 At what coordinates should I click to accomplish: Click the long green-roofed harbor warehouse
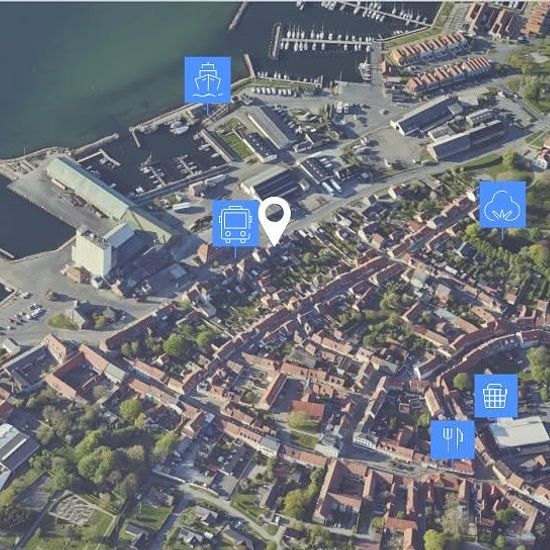coord(88,187)
